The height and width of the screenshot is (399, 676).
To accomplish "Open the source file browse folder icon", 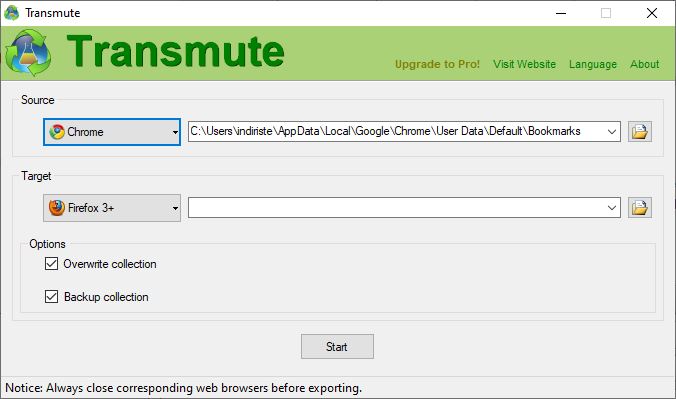I will [x=639, y=132].
